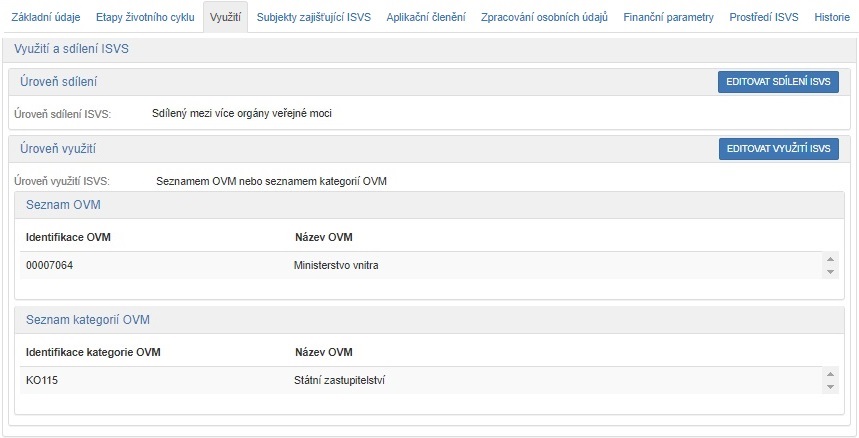Switch to Etapy životního cyklu tab
The height and width of the screenshot is (438, 859).
click(145, 18)
